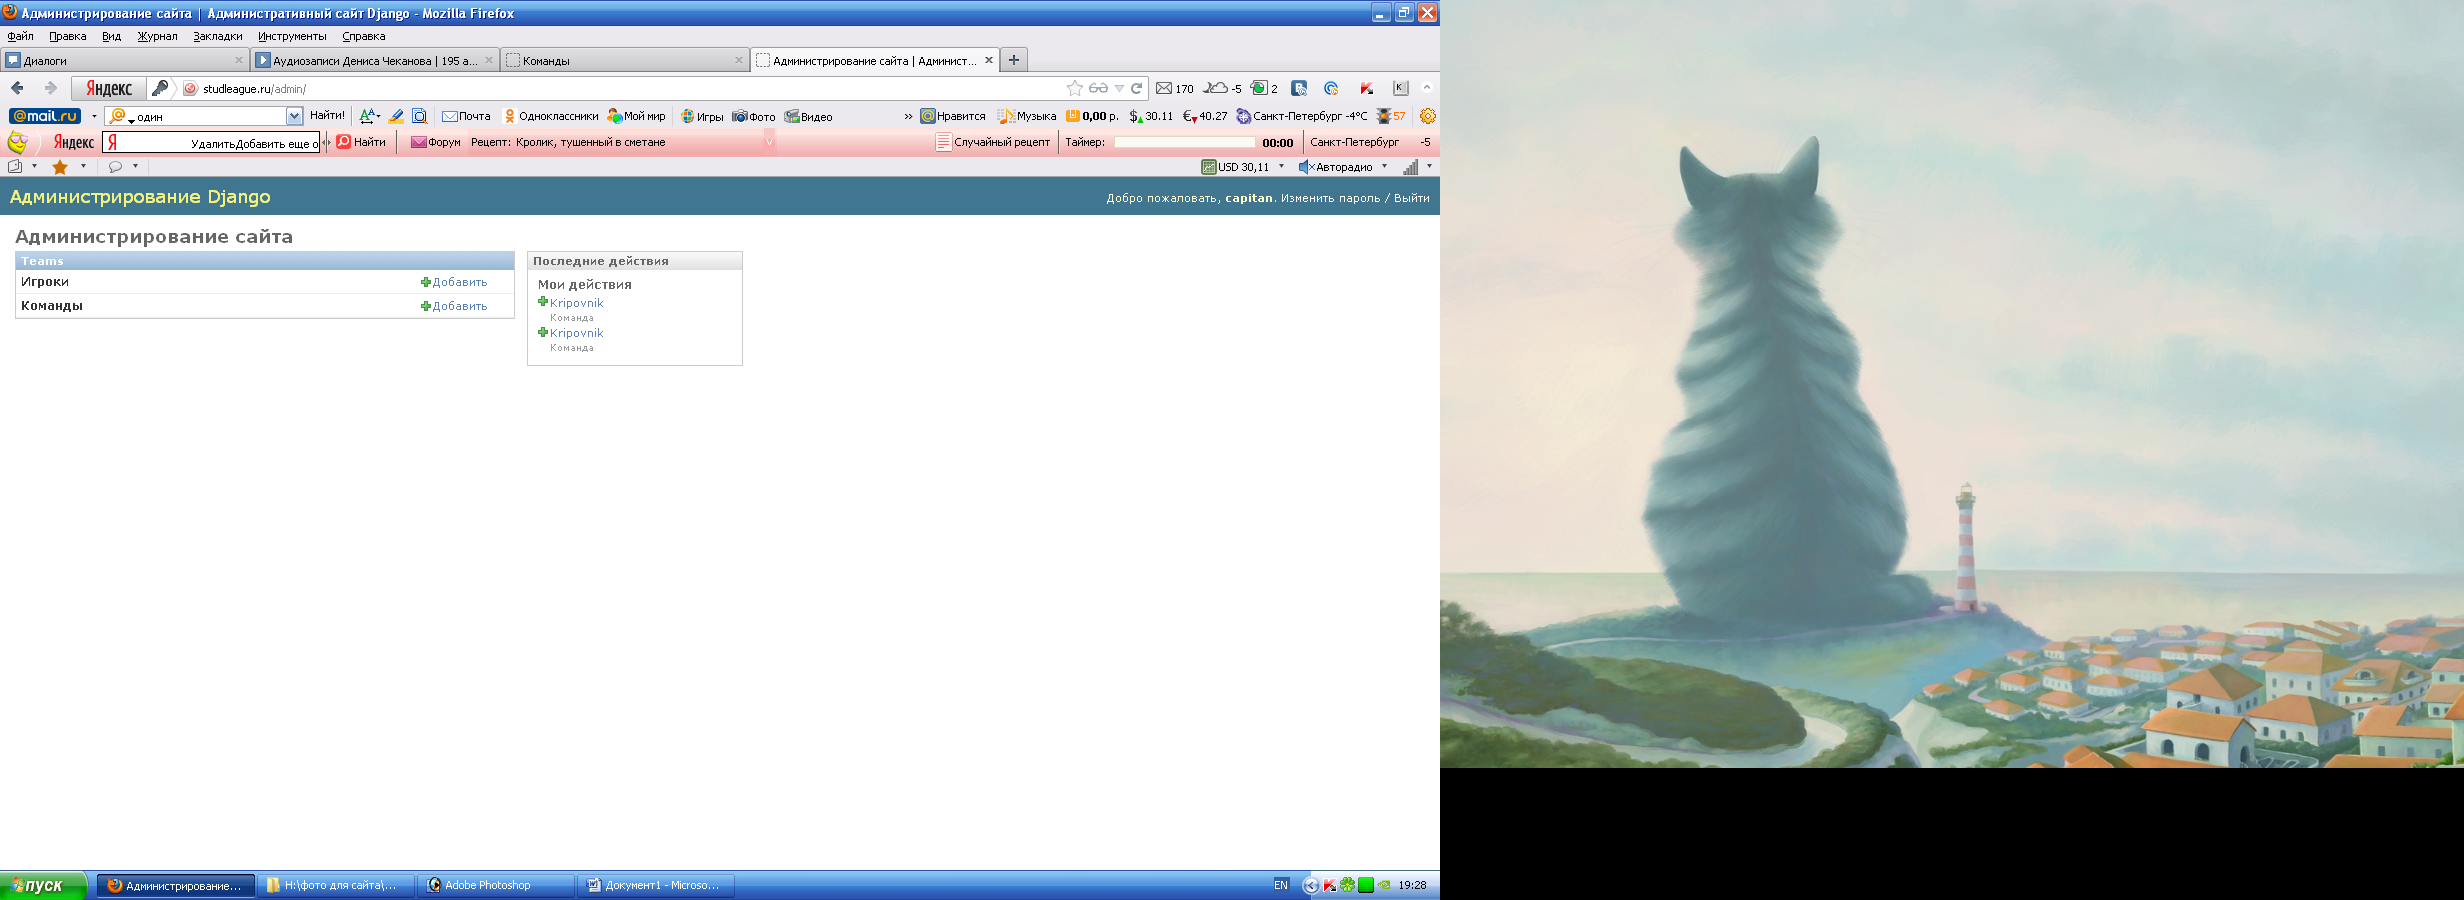
Task: Click the page icon at left of lower toolbar
Action: 15,167
